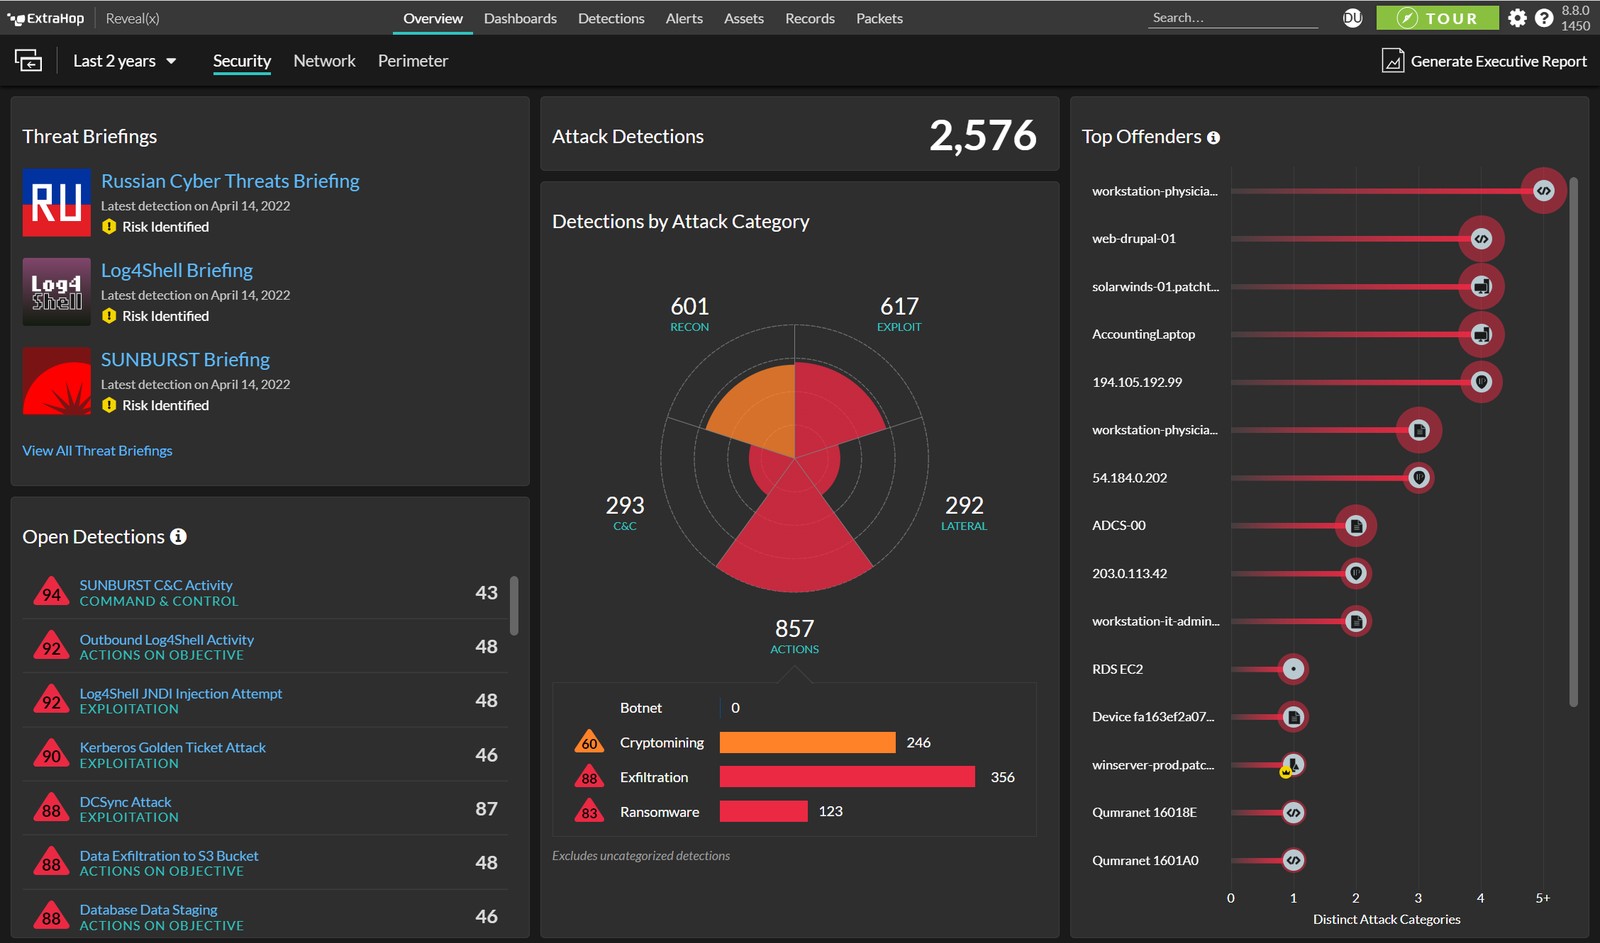Select the Overview menu item
The width and height of the screenshot is (1600, 943).
coord(433,18)
